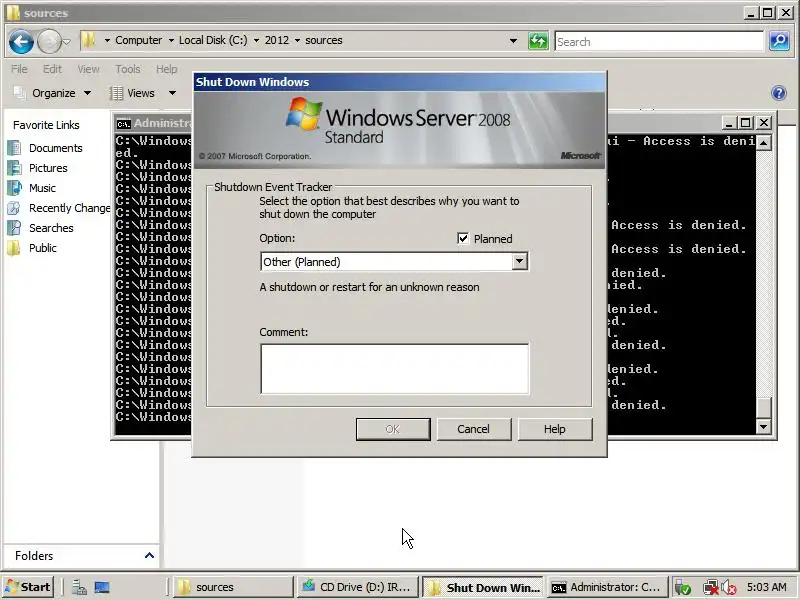Expand the arrow before Computer in address bar
The height and width of the screenshot is (600, 800).
(x=107, y=40)
